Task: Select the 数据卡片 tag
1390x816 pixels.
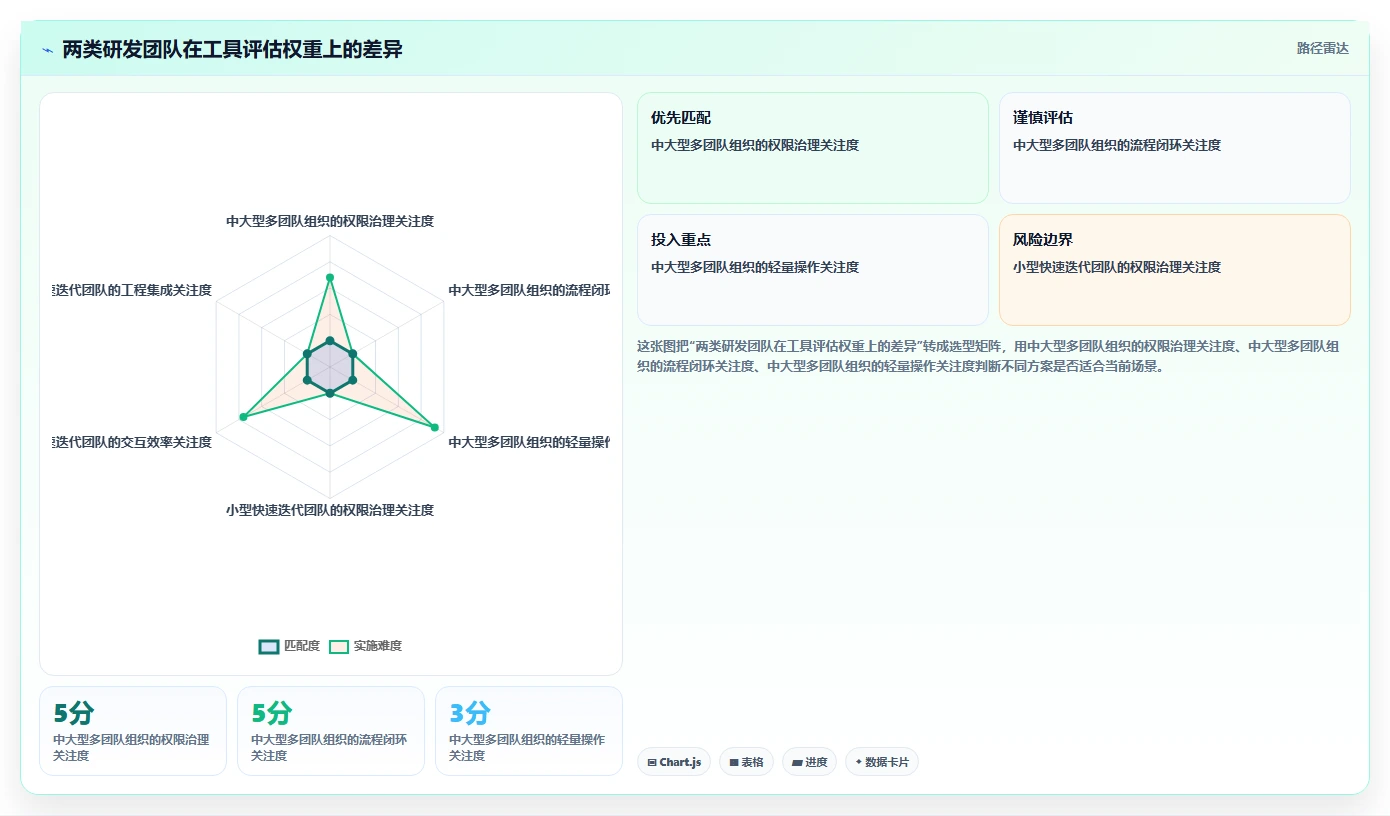Action: click(x=881, y=762)
